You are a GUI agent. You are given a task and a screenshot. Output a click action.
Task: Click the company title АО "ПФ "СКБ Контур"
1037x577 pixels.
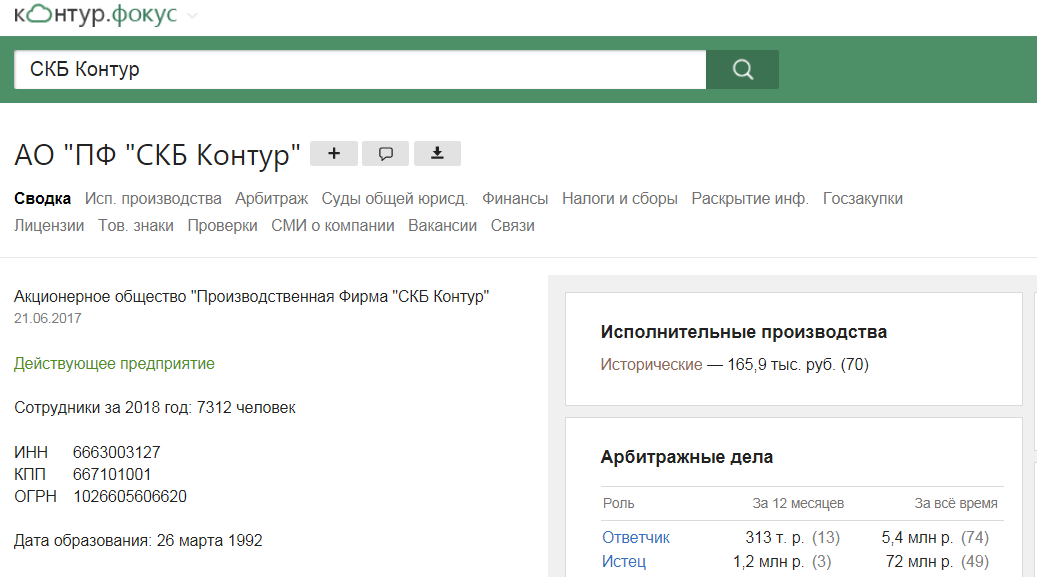(x=157, y=155)
